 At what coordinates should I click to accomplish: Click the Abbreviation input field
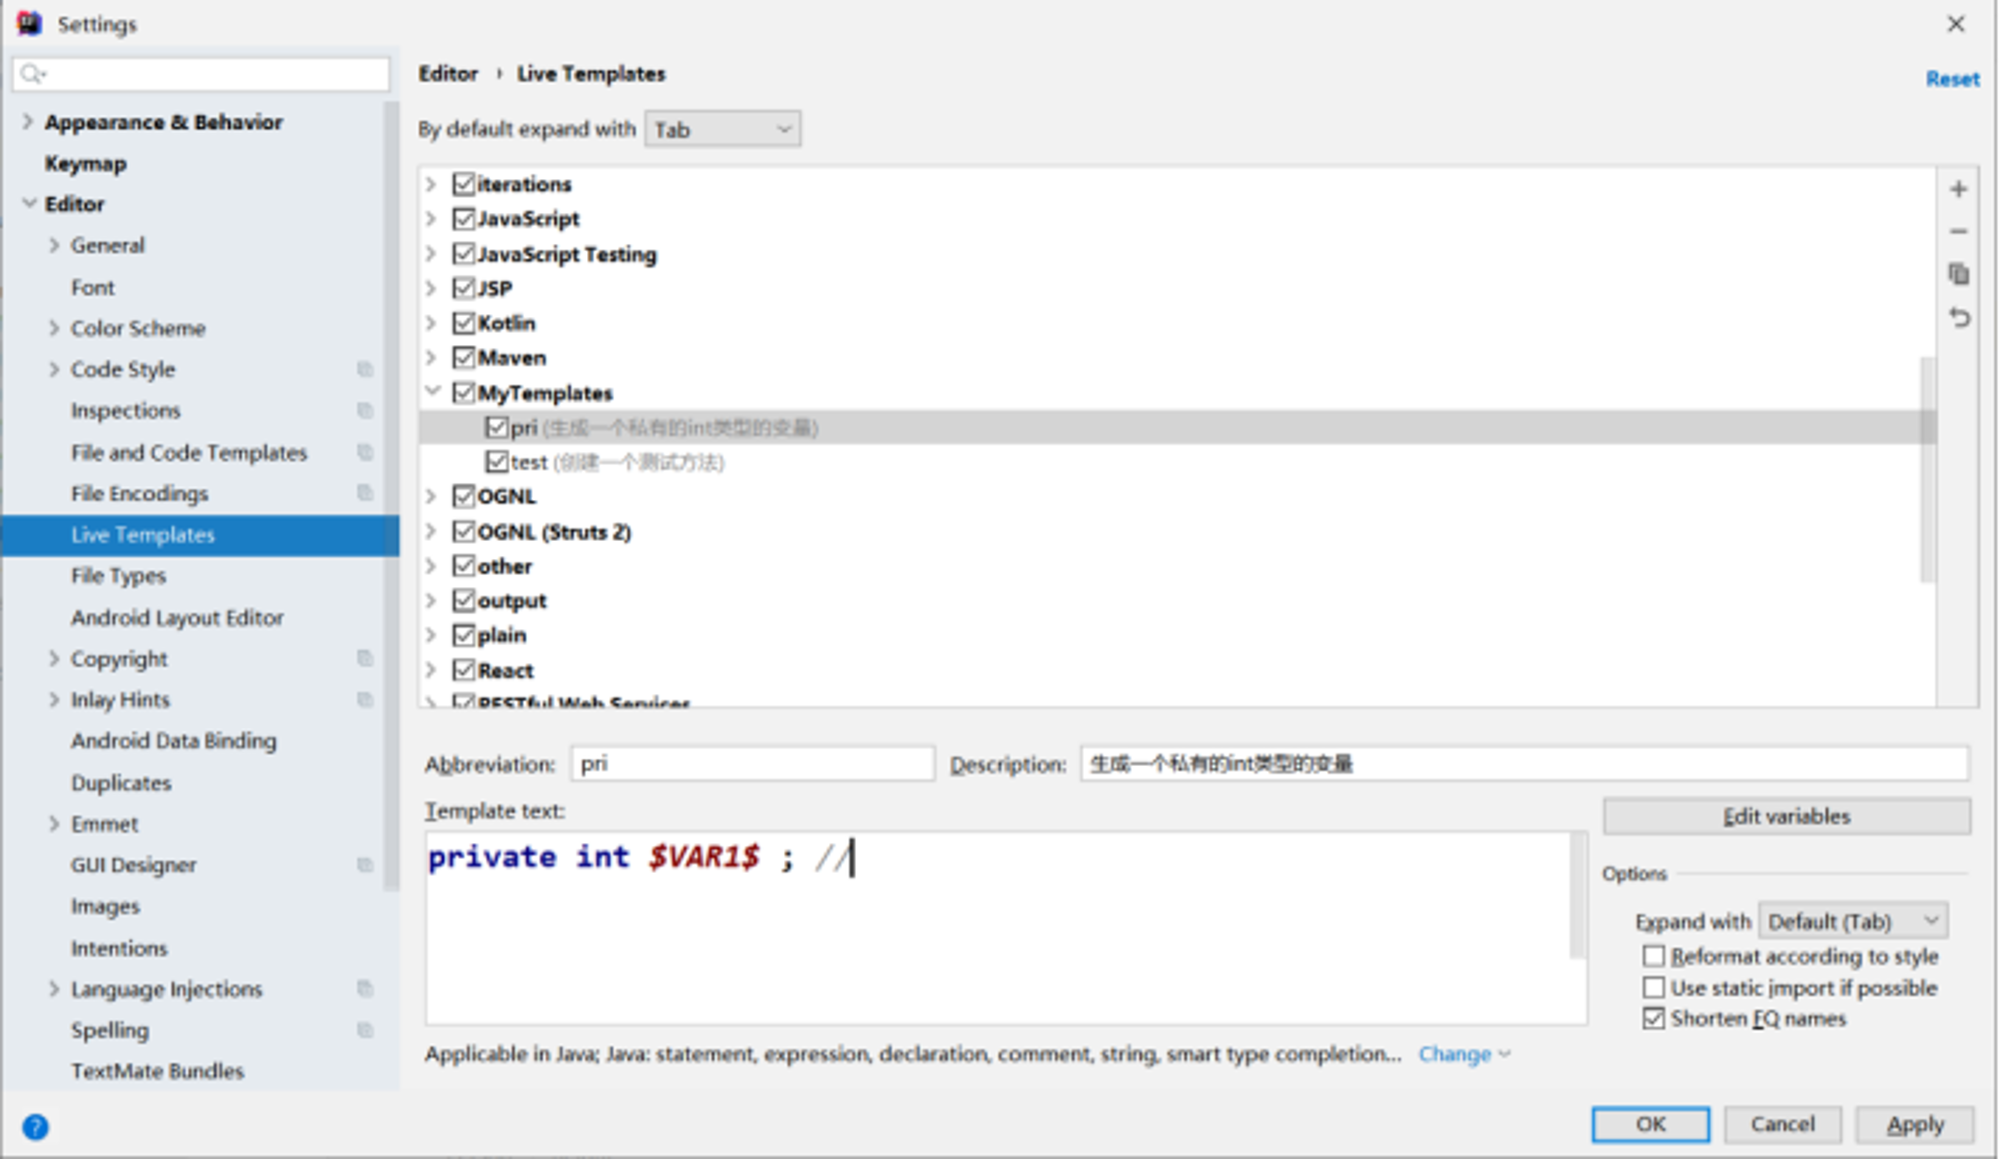click(x=753, y=764)
